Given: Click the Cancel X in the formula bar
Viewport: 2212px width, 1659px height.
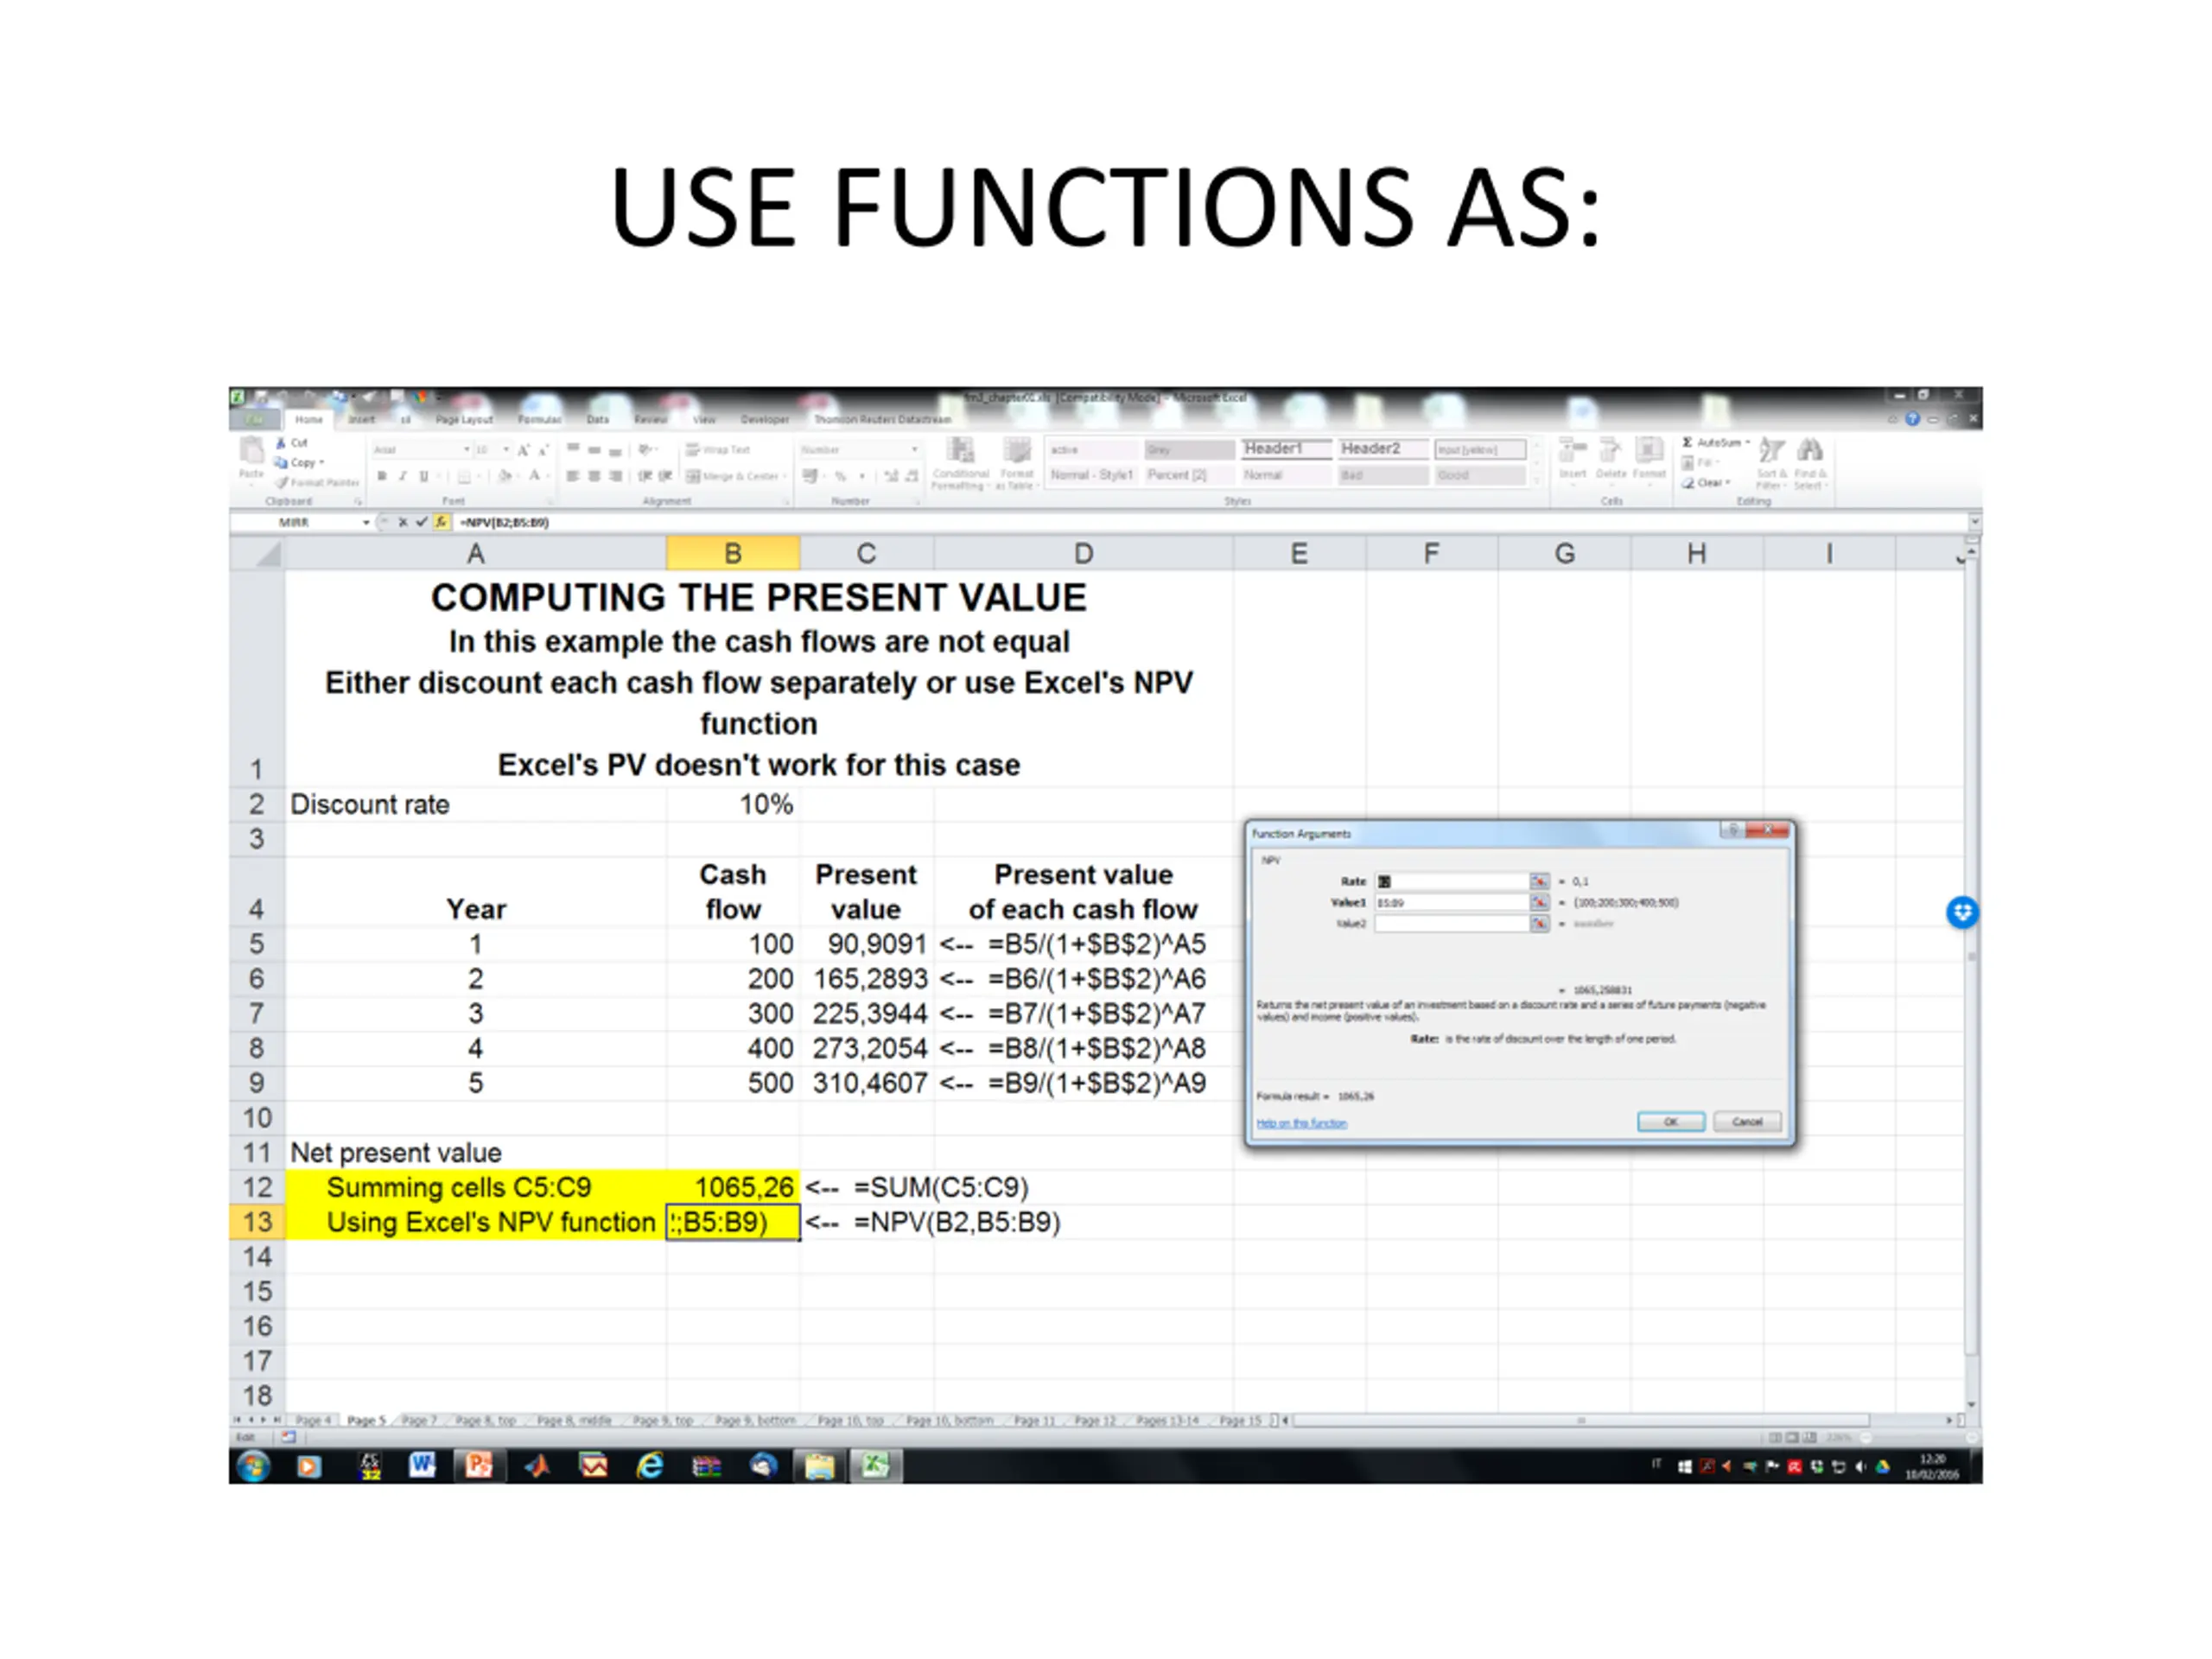Looking at the screenshot, I should tap(403, 522).
